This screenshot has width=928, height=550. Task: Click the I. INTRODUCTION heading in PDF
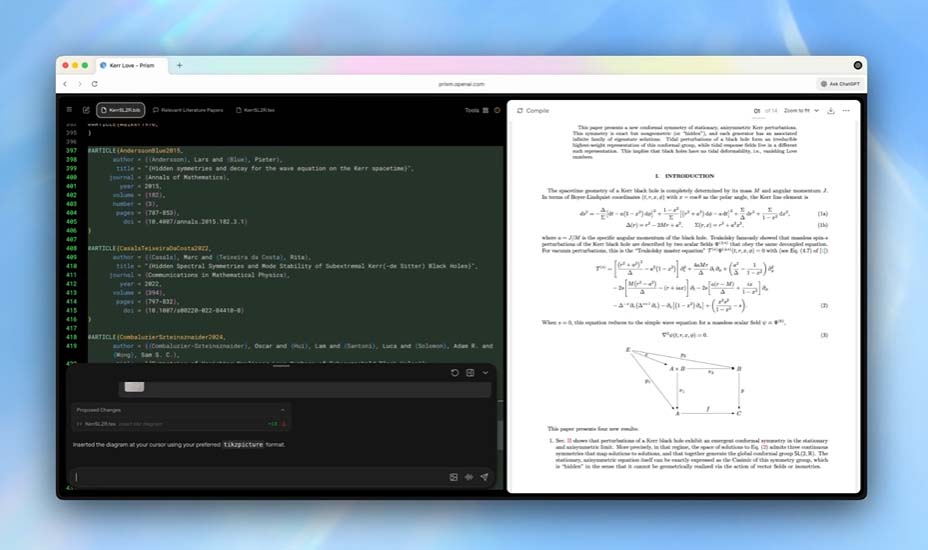pyautogui.click(x=684, y=176)
